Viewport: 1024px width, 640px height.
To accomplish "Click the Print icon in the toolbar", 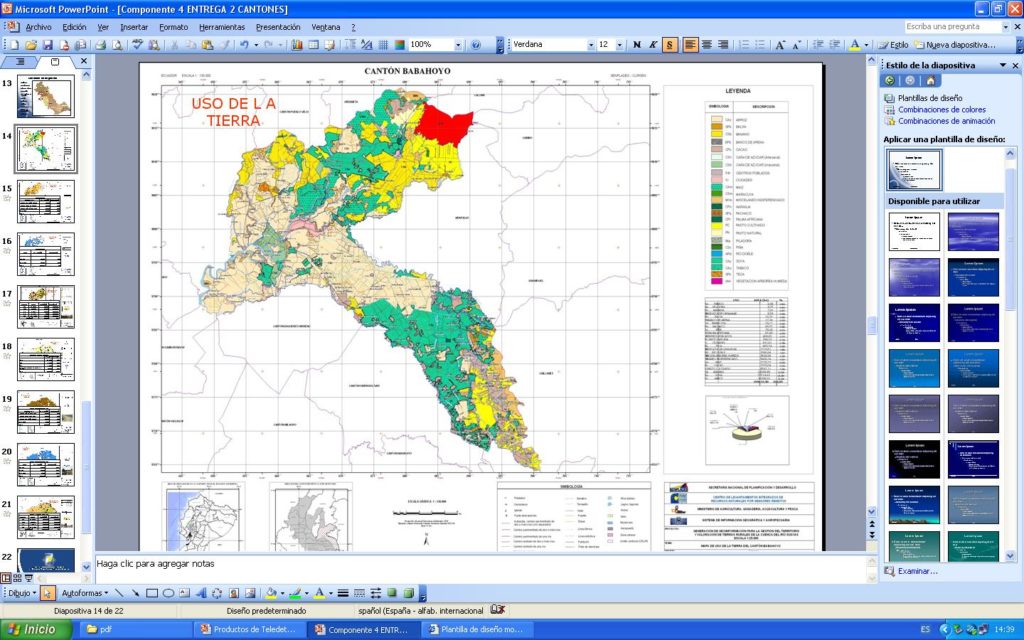I will (x=100, y=45).
